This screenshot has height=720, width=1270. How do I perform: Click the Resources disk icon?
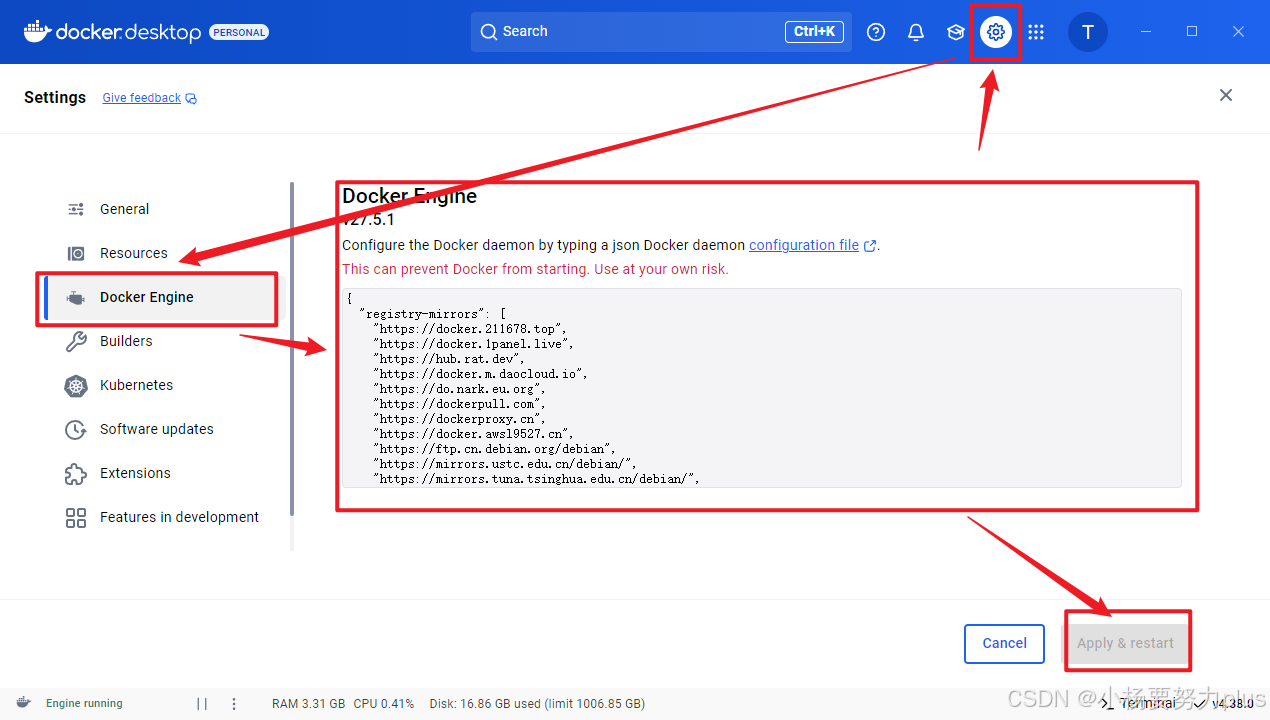click(x=76, y=253)
